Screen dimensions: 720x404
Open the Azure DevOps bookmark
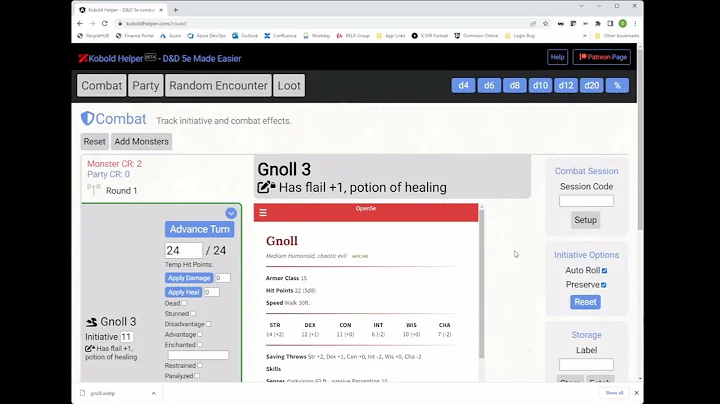(x=207, y=36)
